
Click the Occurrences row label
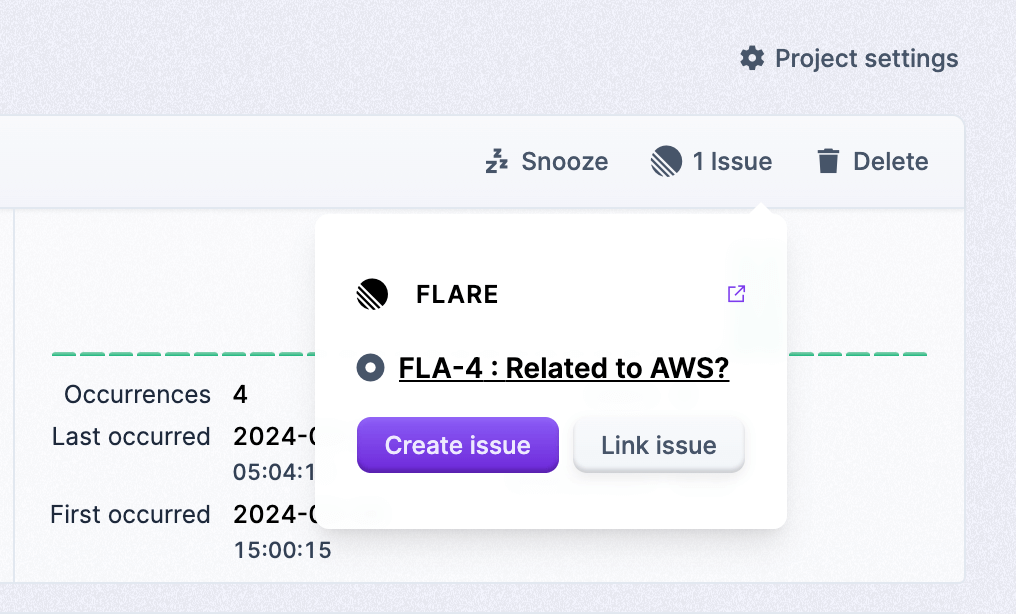click(136, 394)
